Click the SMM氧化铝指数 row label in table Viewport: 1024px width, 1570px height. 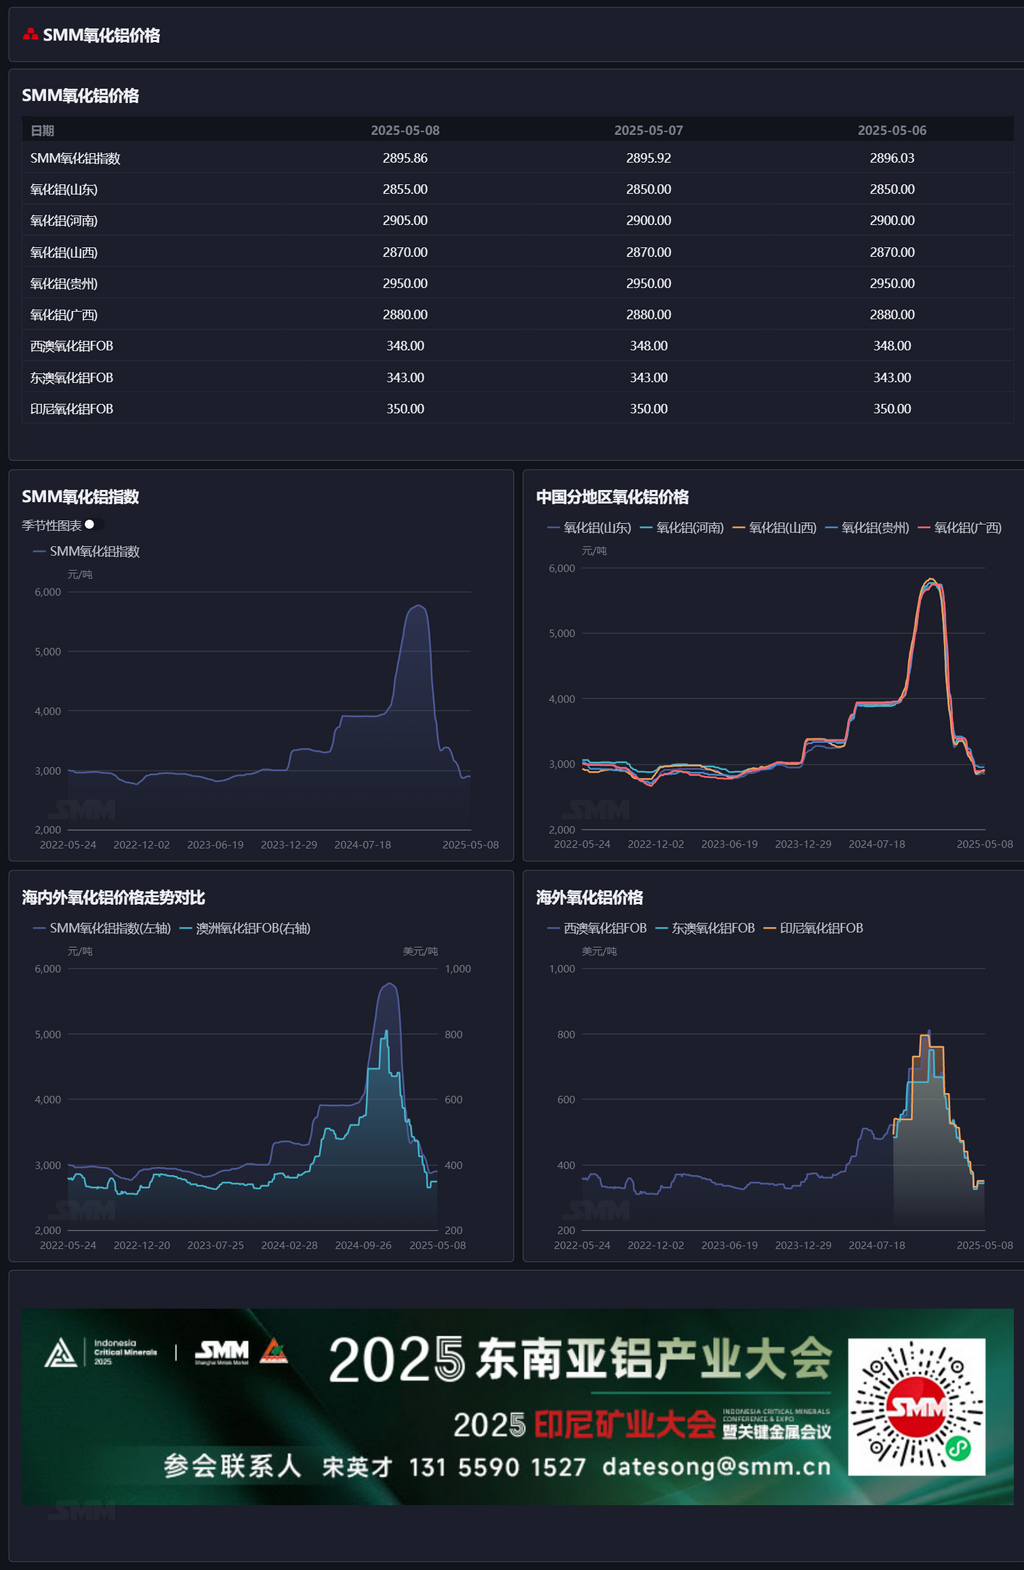pyautogui.click(x=75, y=159)
